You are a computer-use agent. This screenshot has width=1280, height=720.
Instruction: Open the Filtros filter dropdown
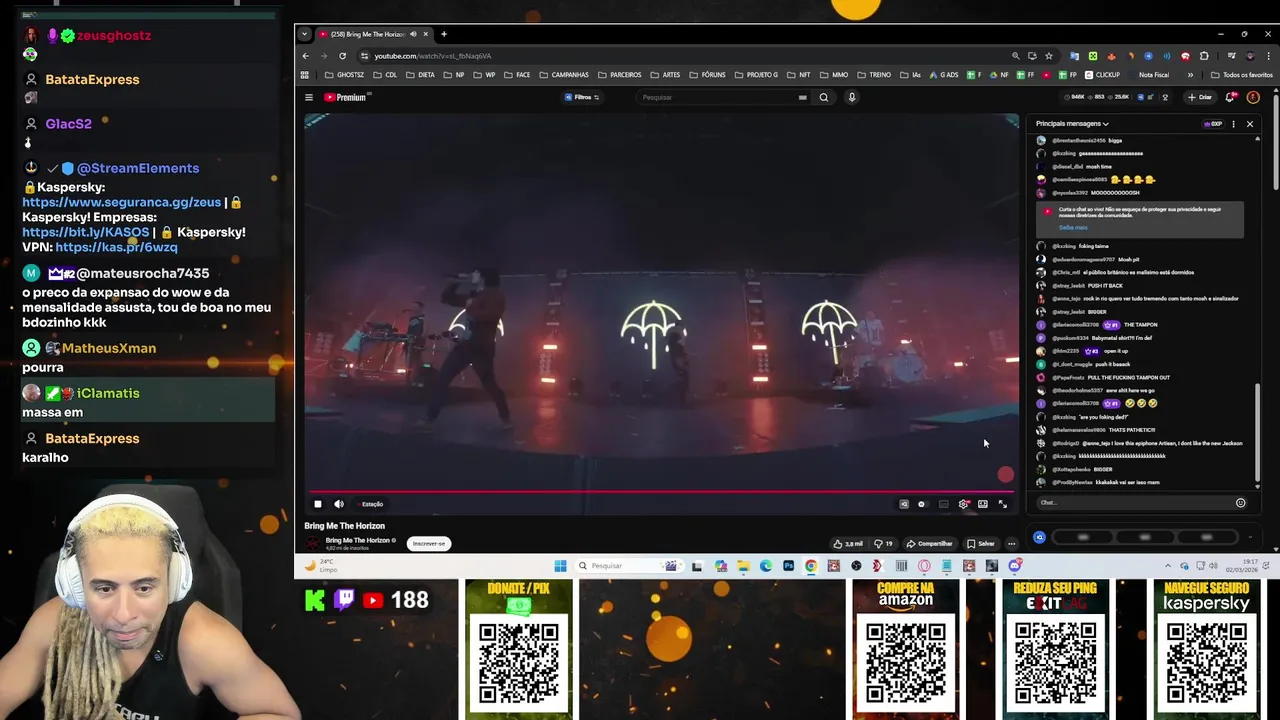click(x=582, y=97)
